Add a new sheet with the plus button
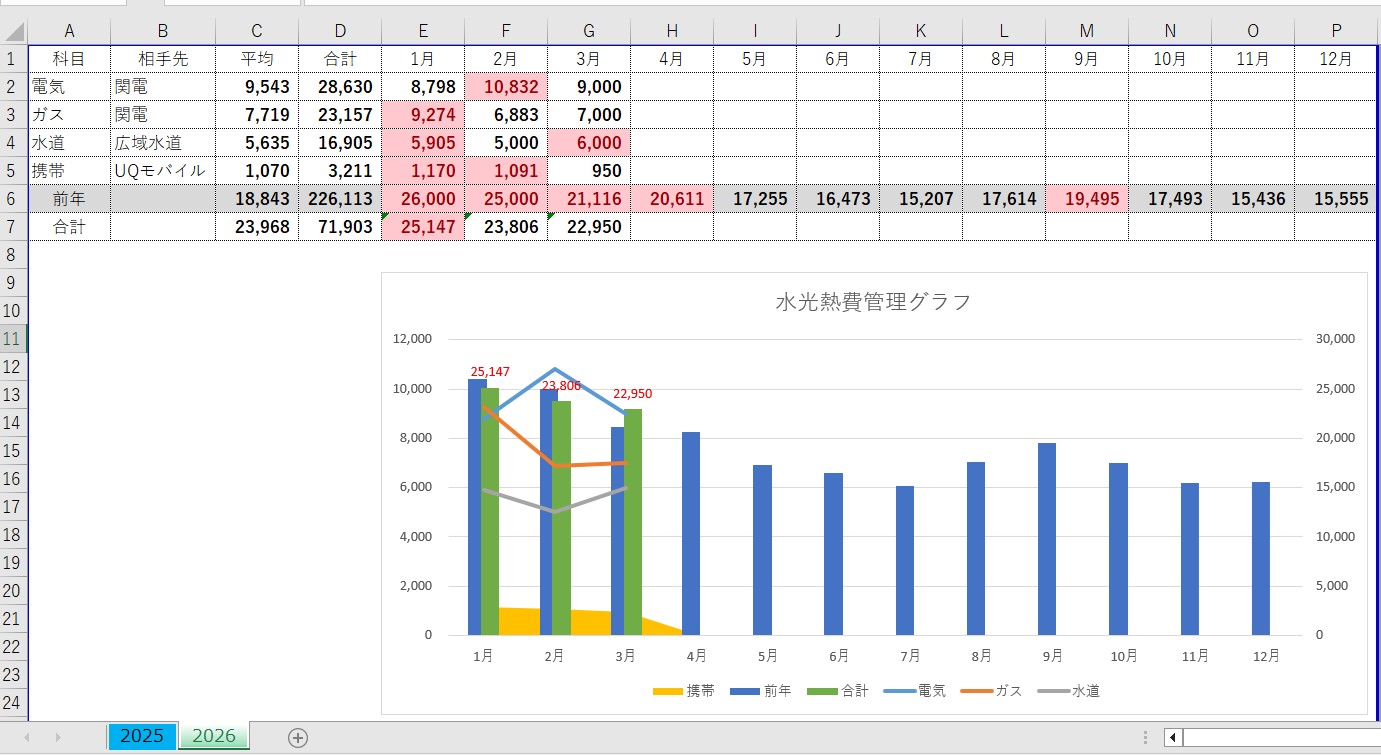This screenshot has width=1381, height=755. coord(297,737)
